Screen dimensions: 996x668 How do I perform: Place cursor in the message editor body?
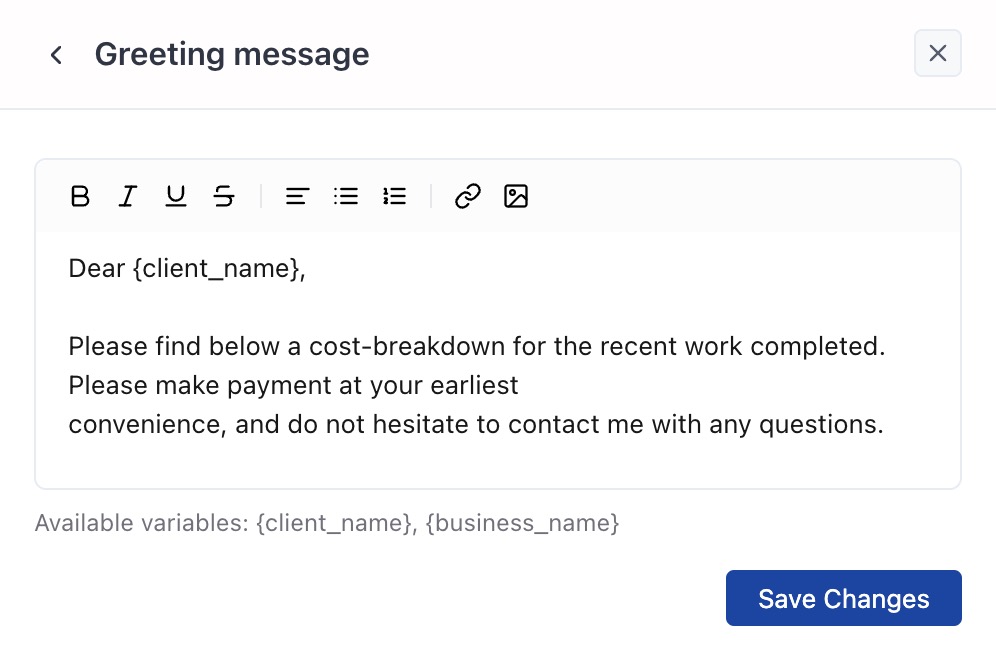click(x=498, y=360)
